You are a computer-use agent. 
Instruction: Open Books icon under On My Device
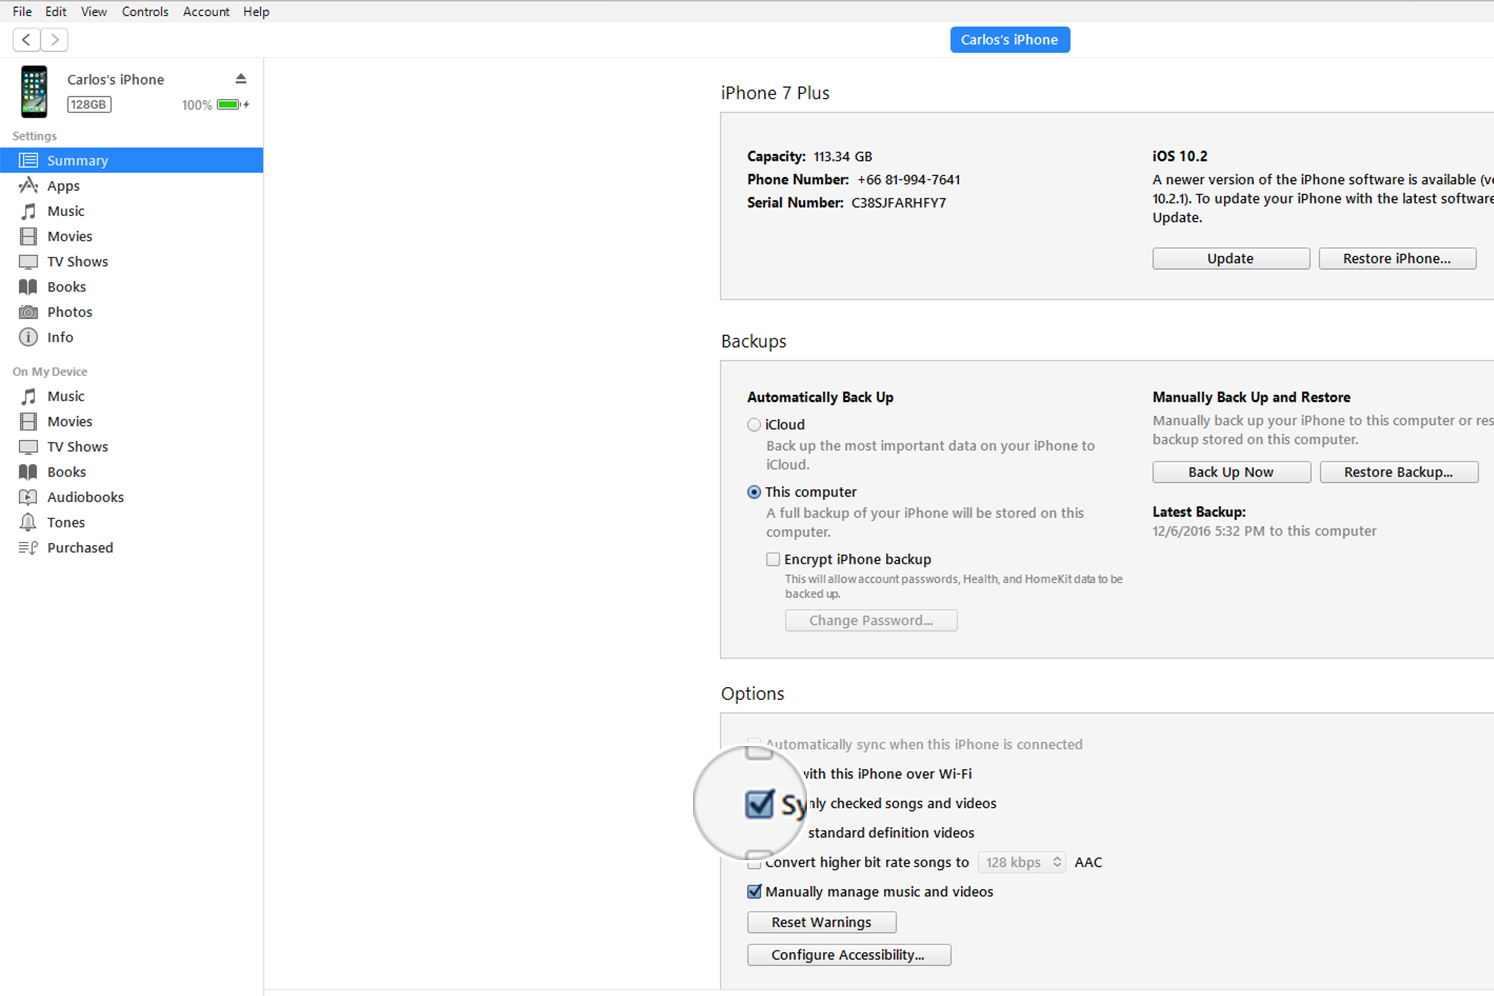tap(28, 472)
